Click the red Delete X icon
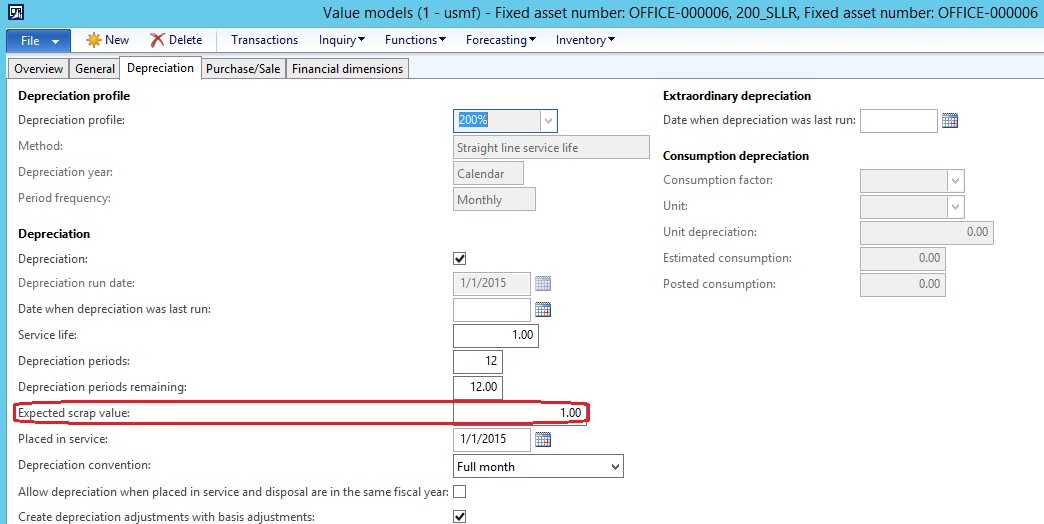 point(158,40)
